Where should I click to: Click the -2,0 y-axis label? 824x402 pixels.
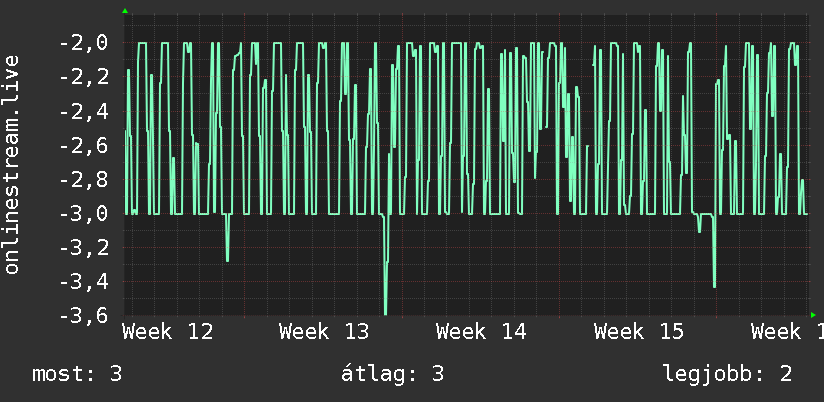click(x=84, y=43)
